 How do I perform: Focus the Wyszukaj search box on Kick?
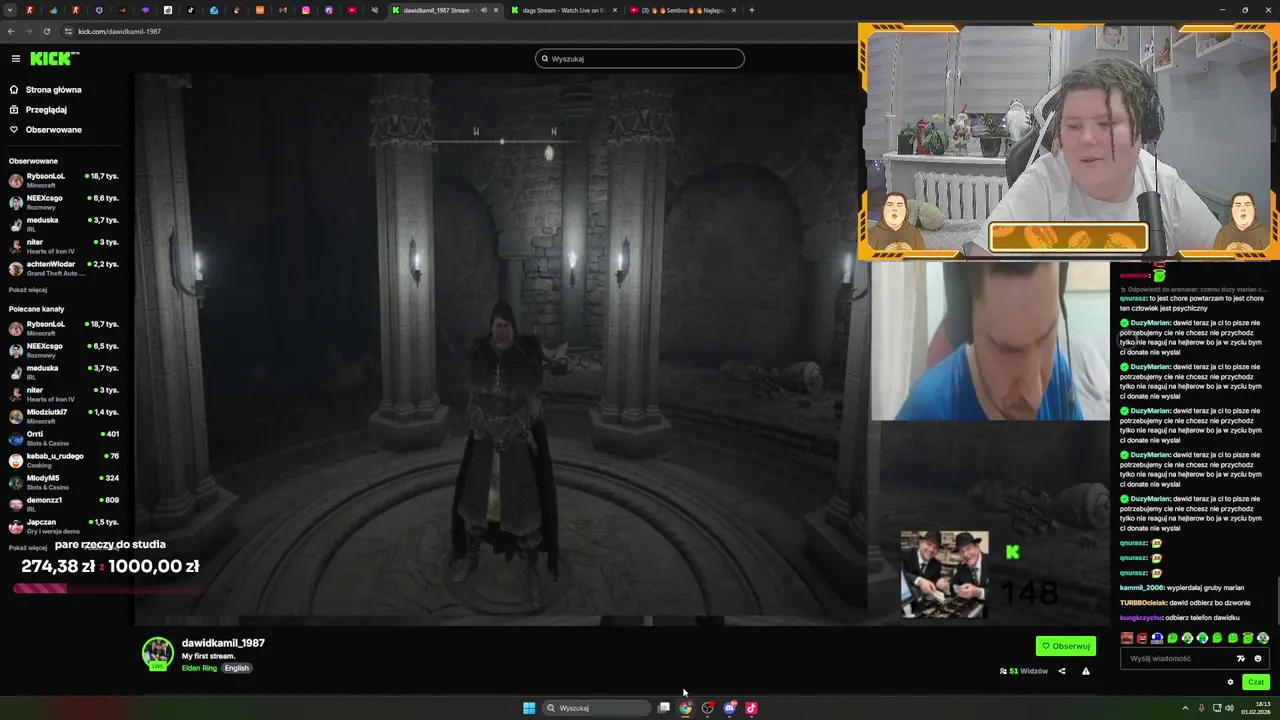pos(640,59)
